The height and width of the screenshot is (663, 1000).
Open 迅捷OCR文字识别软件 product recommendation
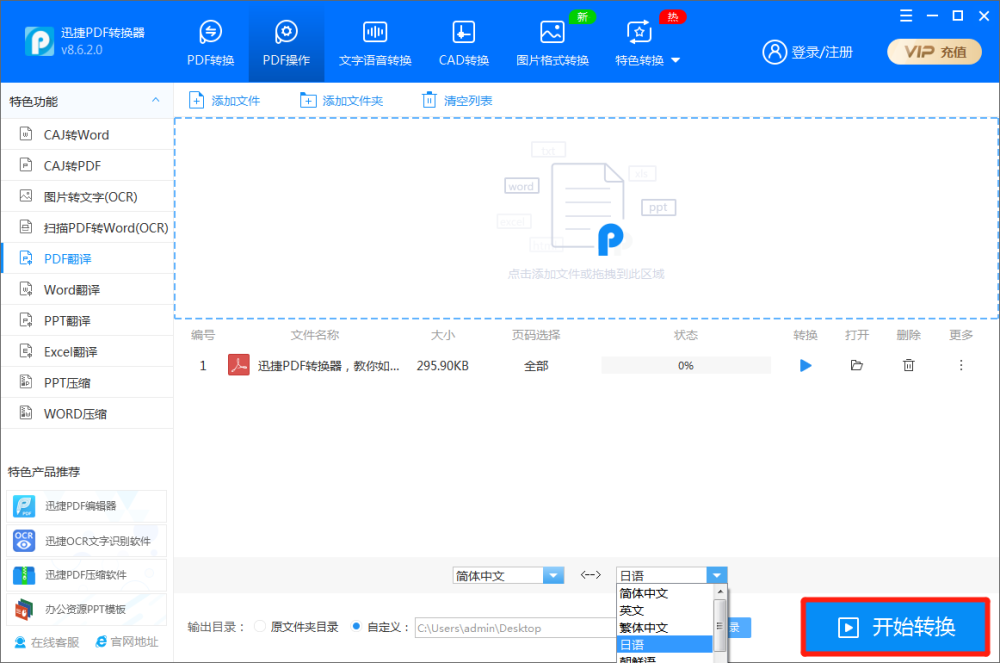pos(87,541)
